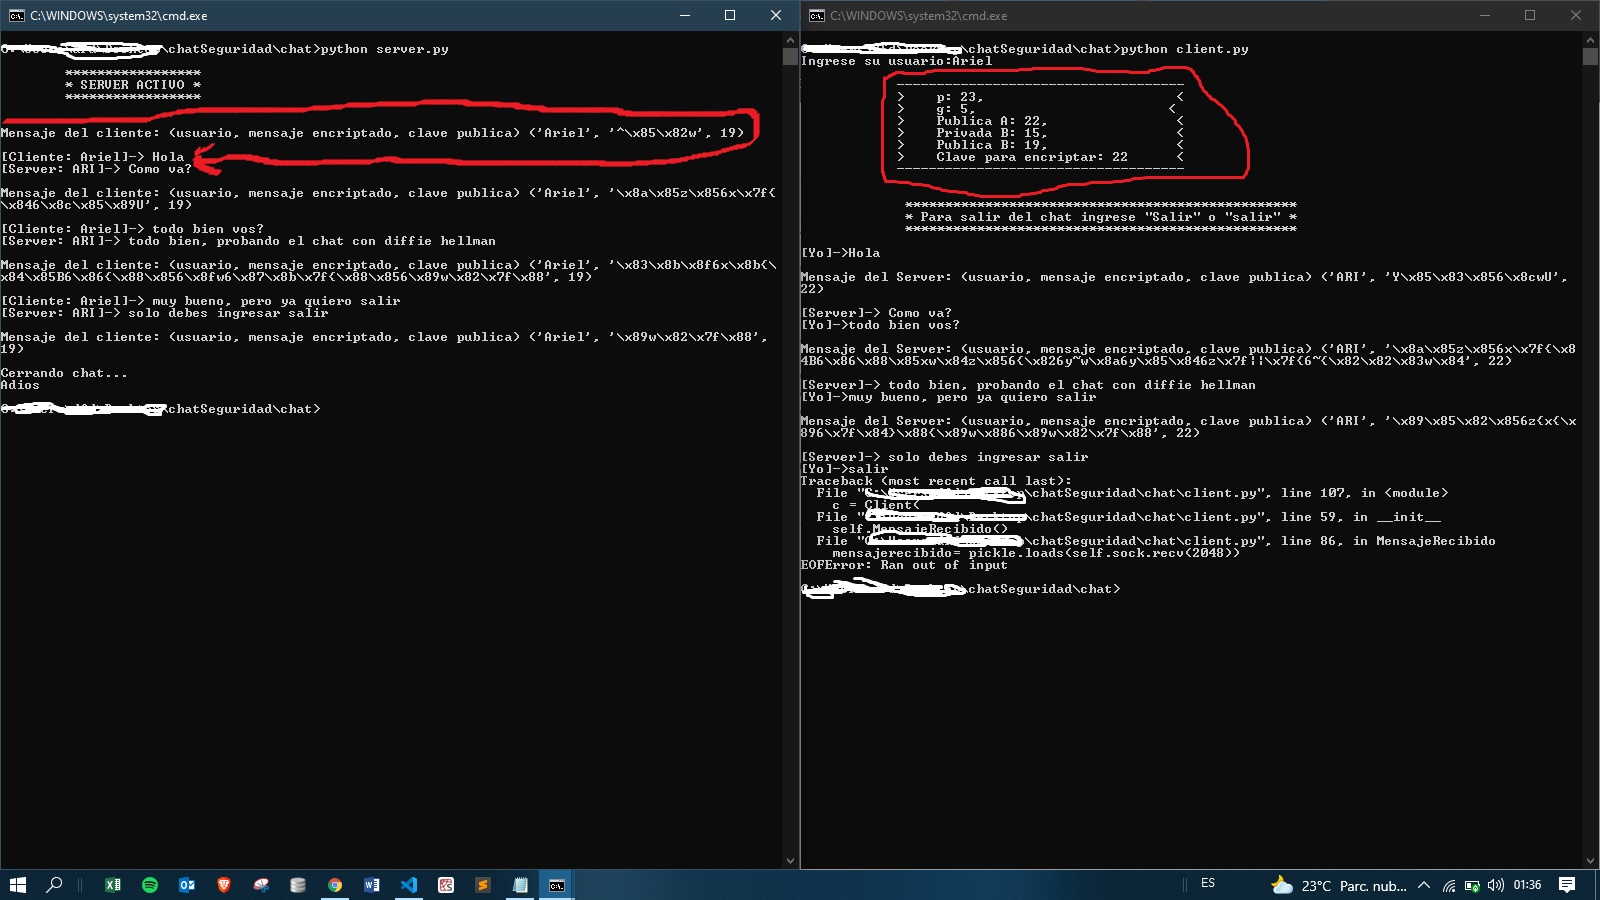Image resolution: width=1600 pixels, height=900 pixels.
Task: Select the active cmd.exe taskbar button
Action: click(x=557, y=885)
